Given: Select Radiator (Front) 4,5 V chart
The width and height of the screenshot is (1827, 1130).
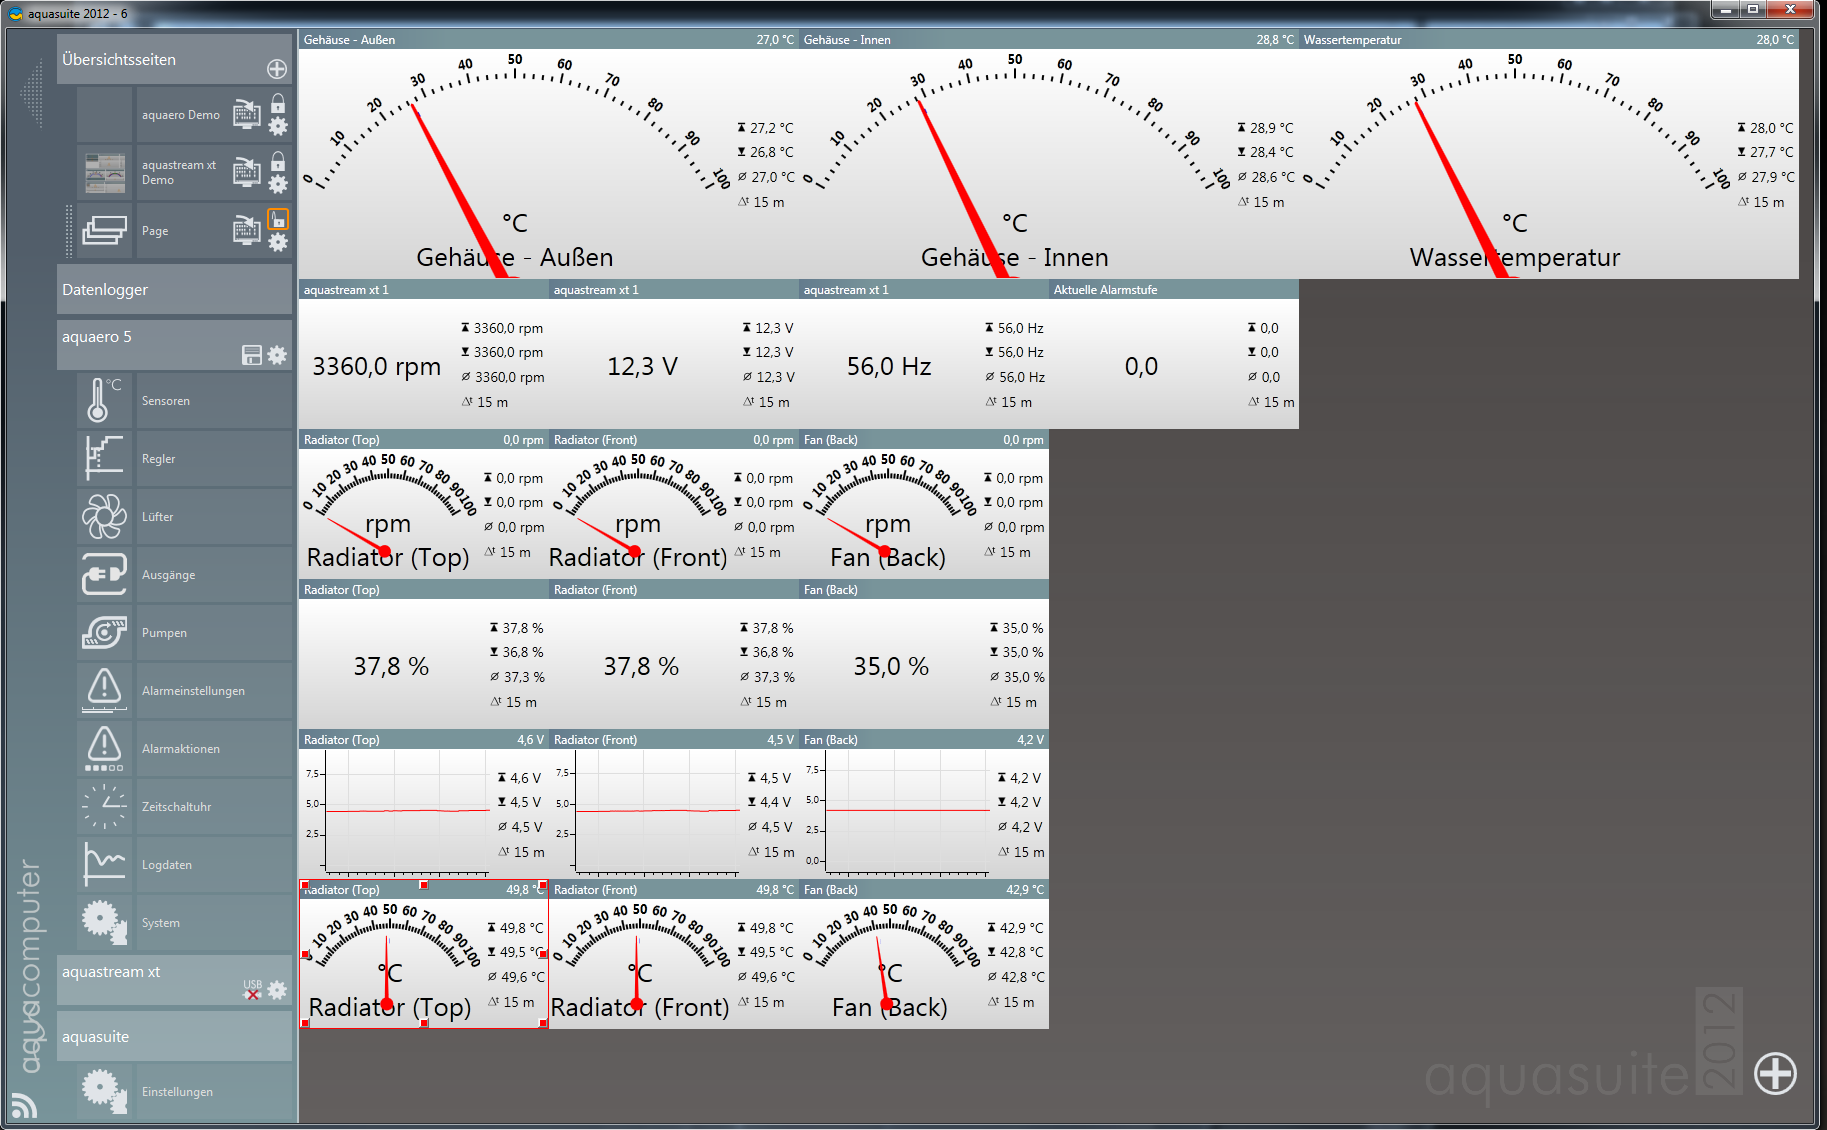Looking at the screenshot, I should click(673, 804).
